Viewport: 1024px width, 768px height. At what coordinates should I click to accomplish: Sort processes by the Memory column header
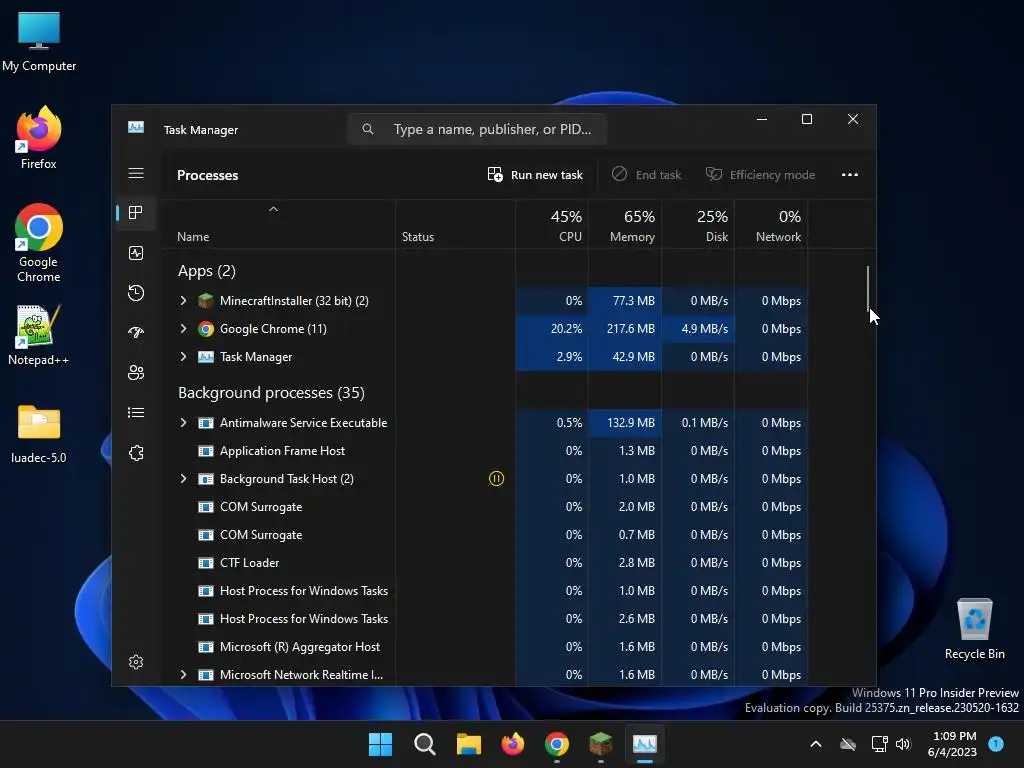click(625, 225)
